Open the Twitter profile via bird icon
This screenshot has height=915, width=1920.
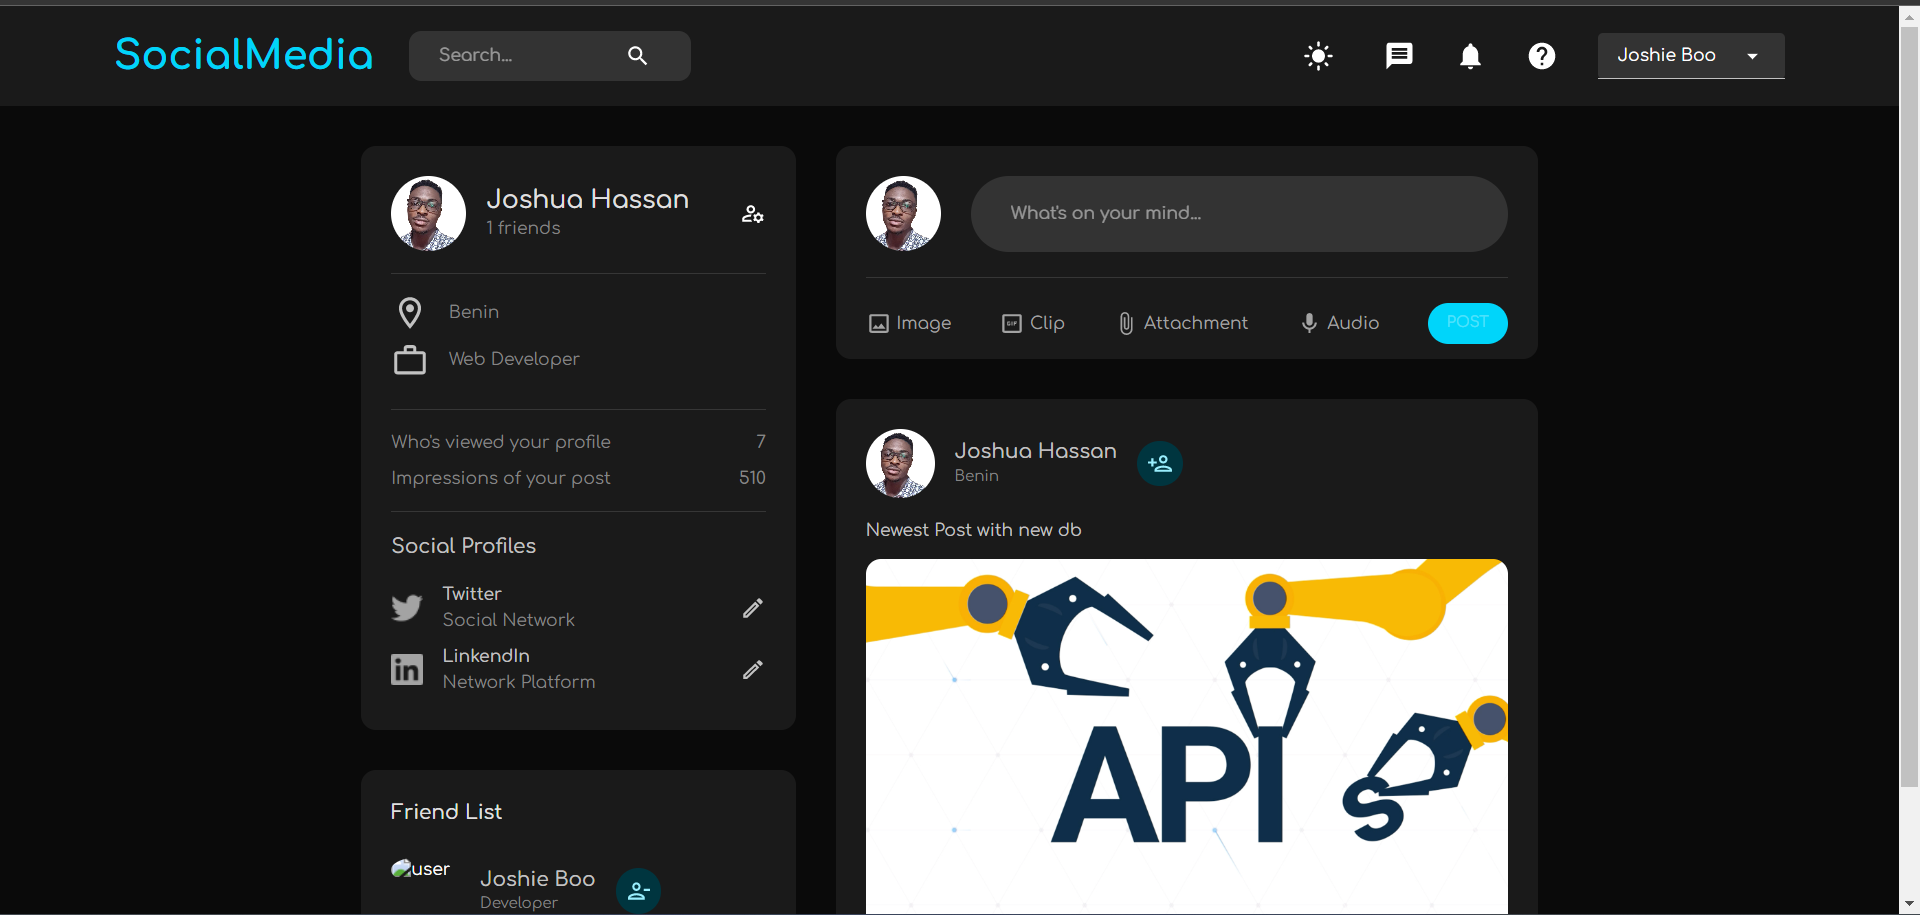[x=406, y=607]
